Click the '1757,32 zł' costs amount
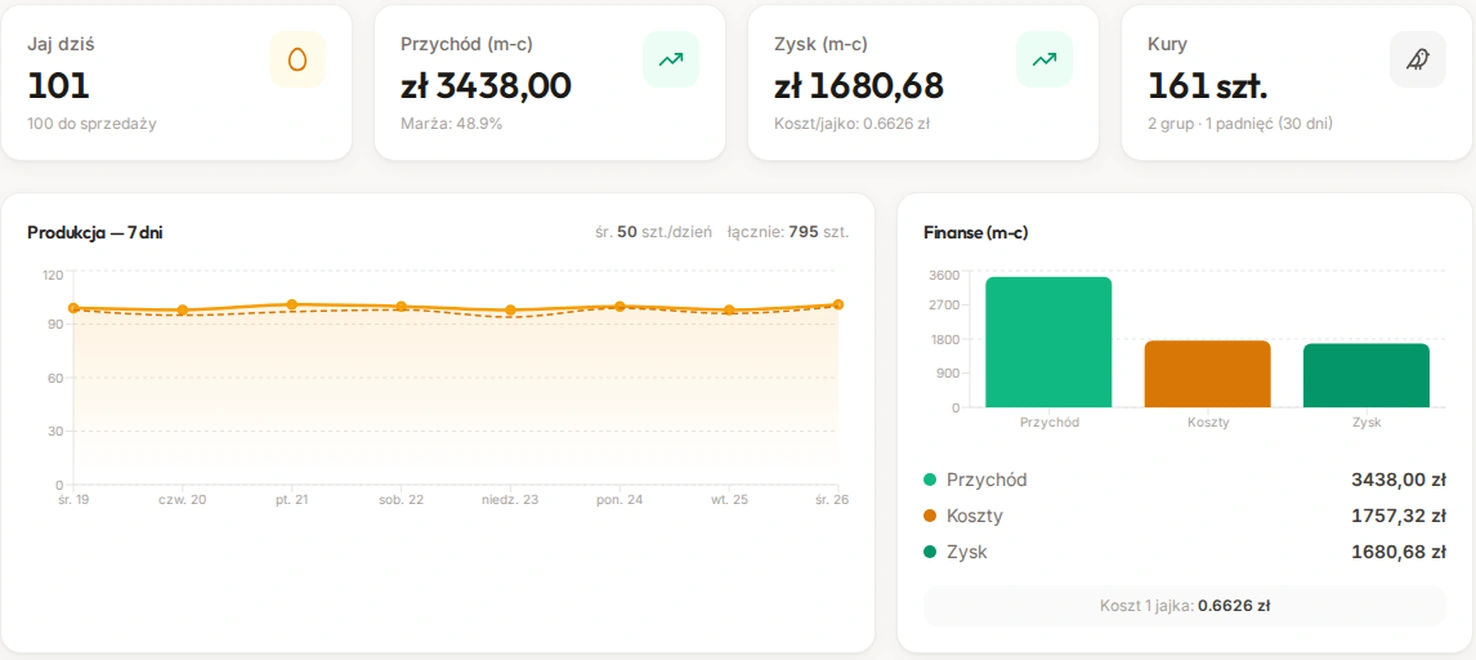This screenshot has height=660, width=1476. (x=1398, y=516)
